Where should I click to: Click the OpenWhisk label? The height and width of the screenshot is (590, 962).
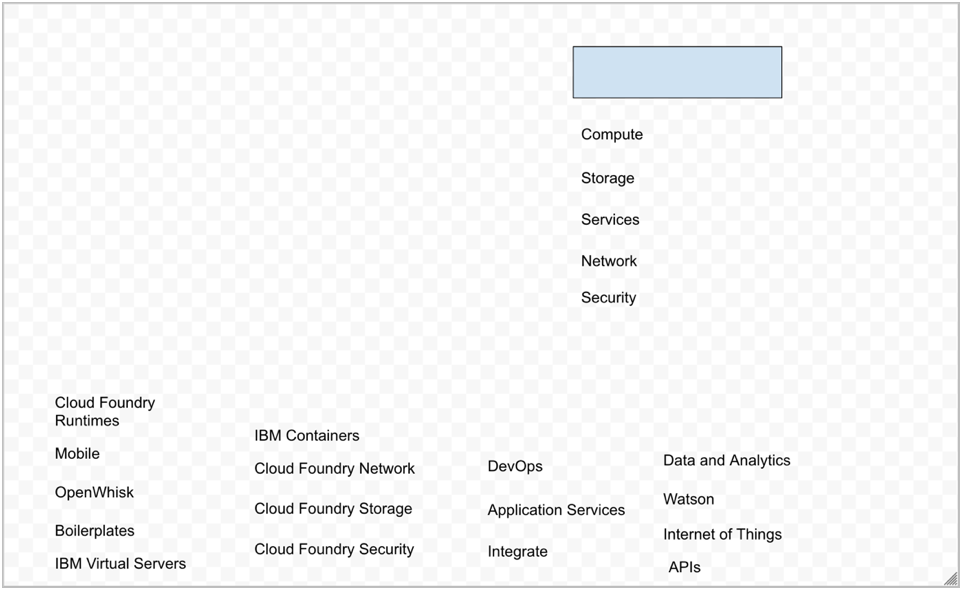pyautogui.click(x=94, y=493)
